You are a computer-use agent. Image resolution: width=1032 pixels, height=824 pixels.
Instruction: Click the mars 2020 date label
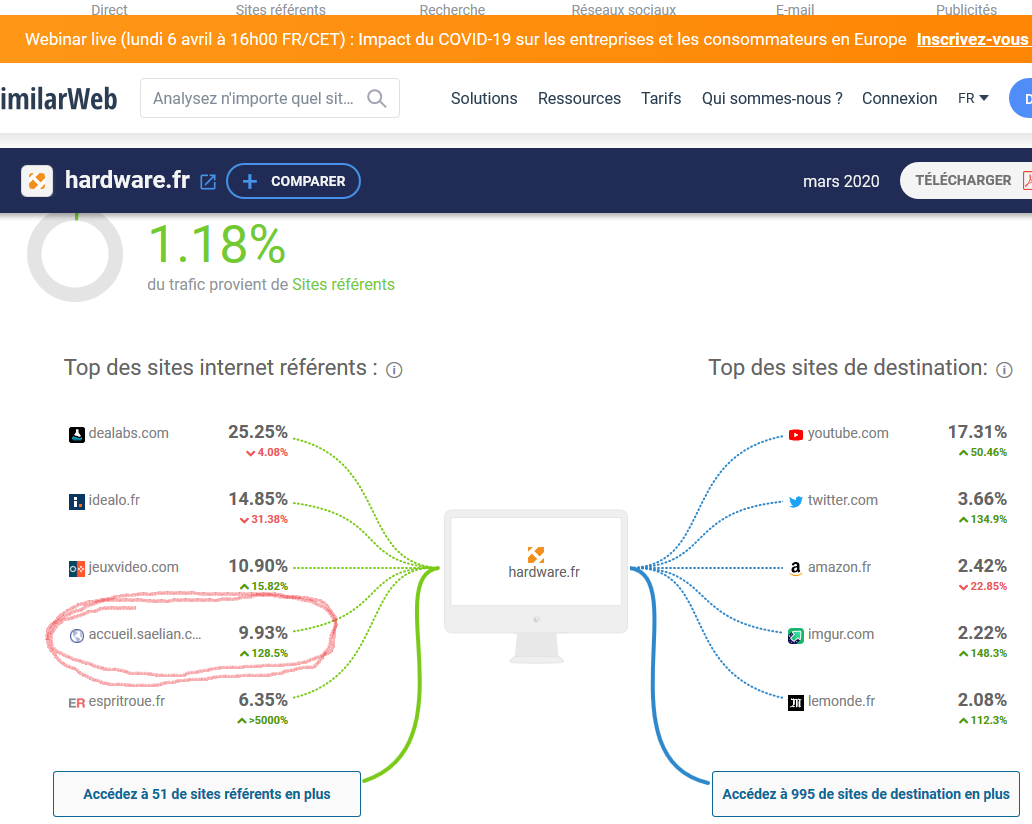click(840, 181)
